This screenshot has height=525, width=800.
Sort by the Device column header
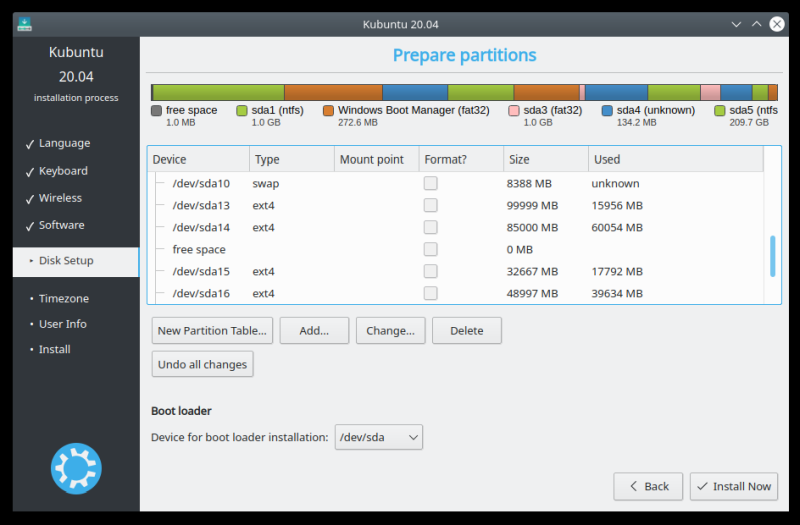(x=198, y=159)
